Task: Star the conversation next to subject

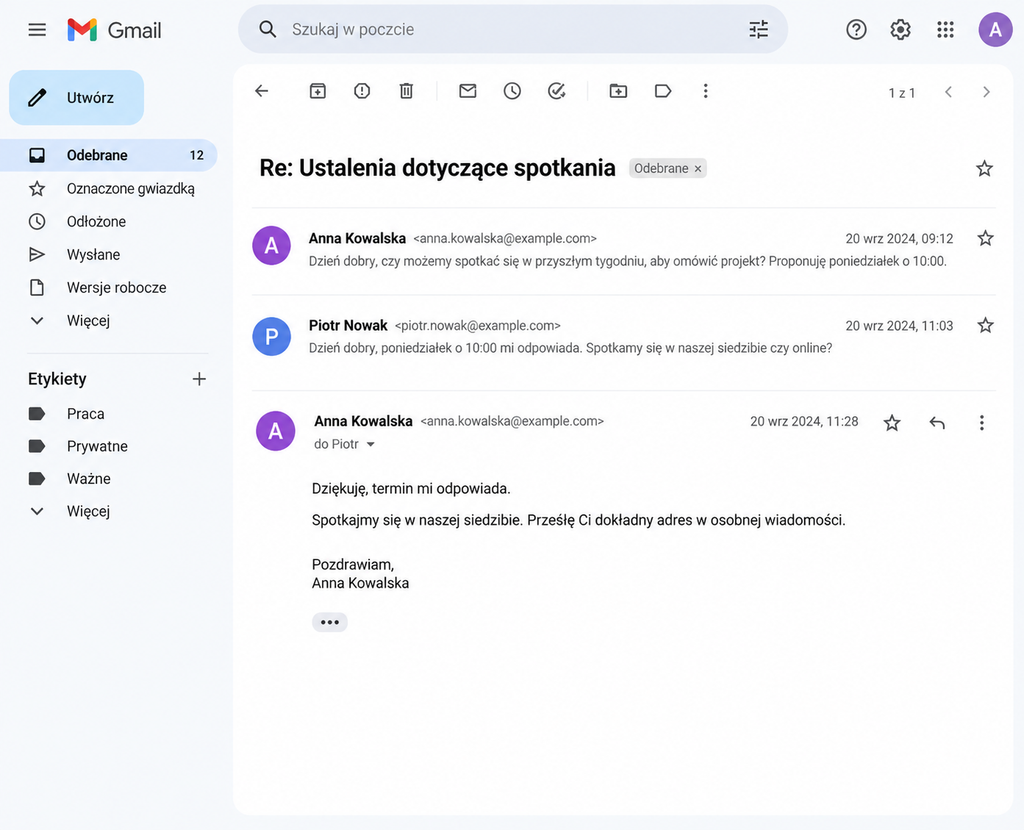Action: click(x=984, y=168)
